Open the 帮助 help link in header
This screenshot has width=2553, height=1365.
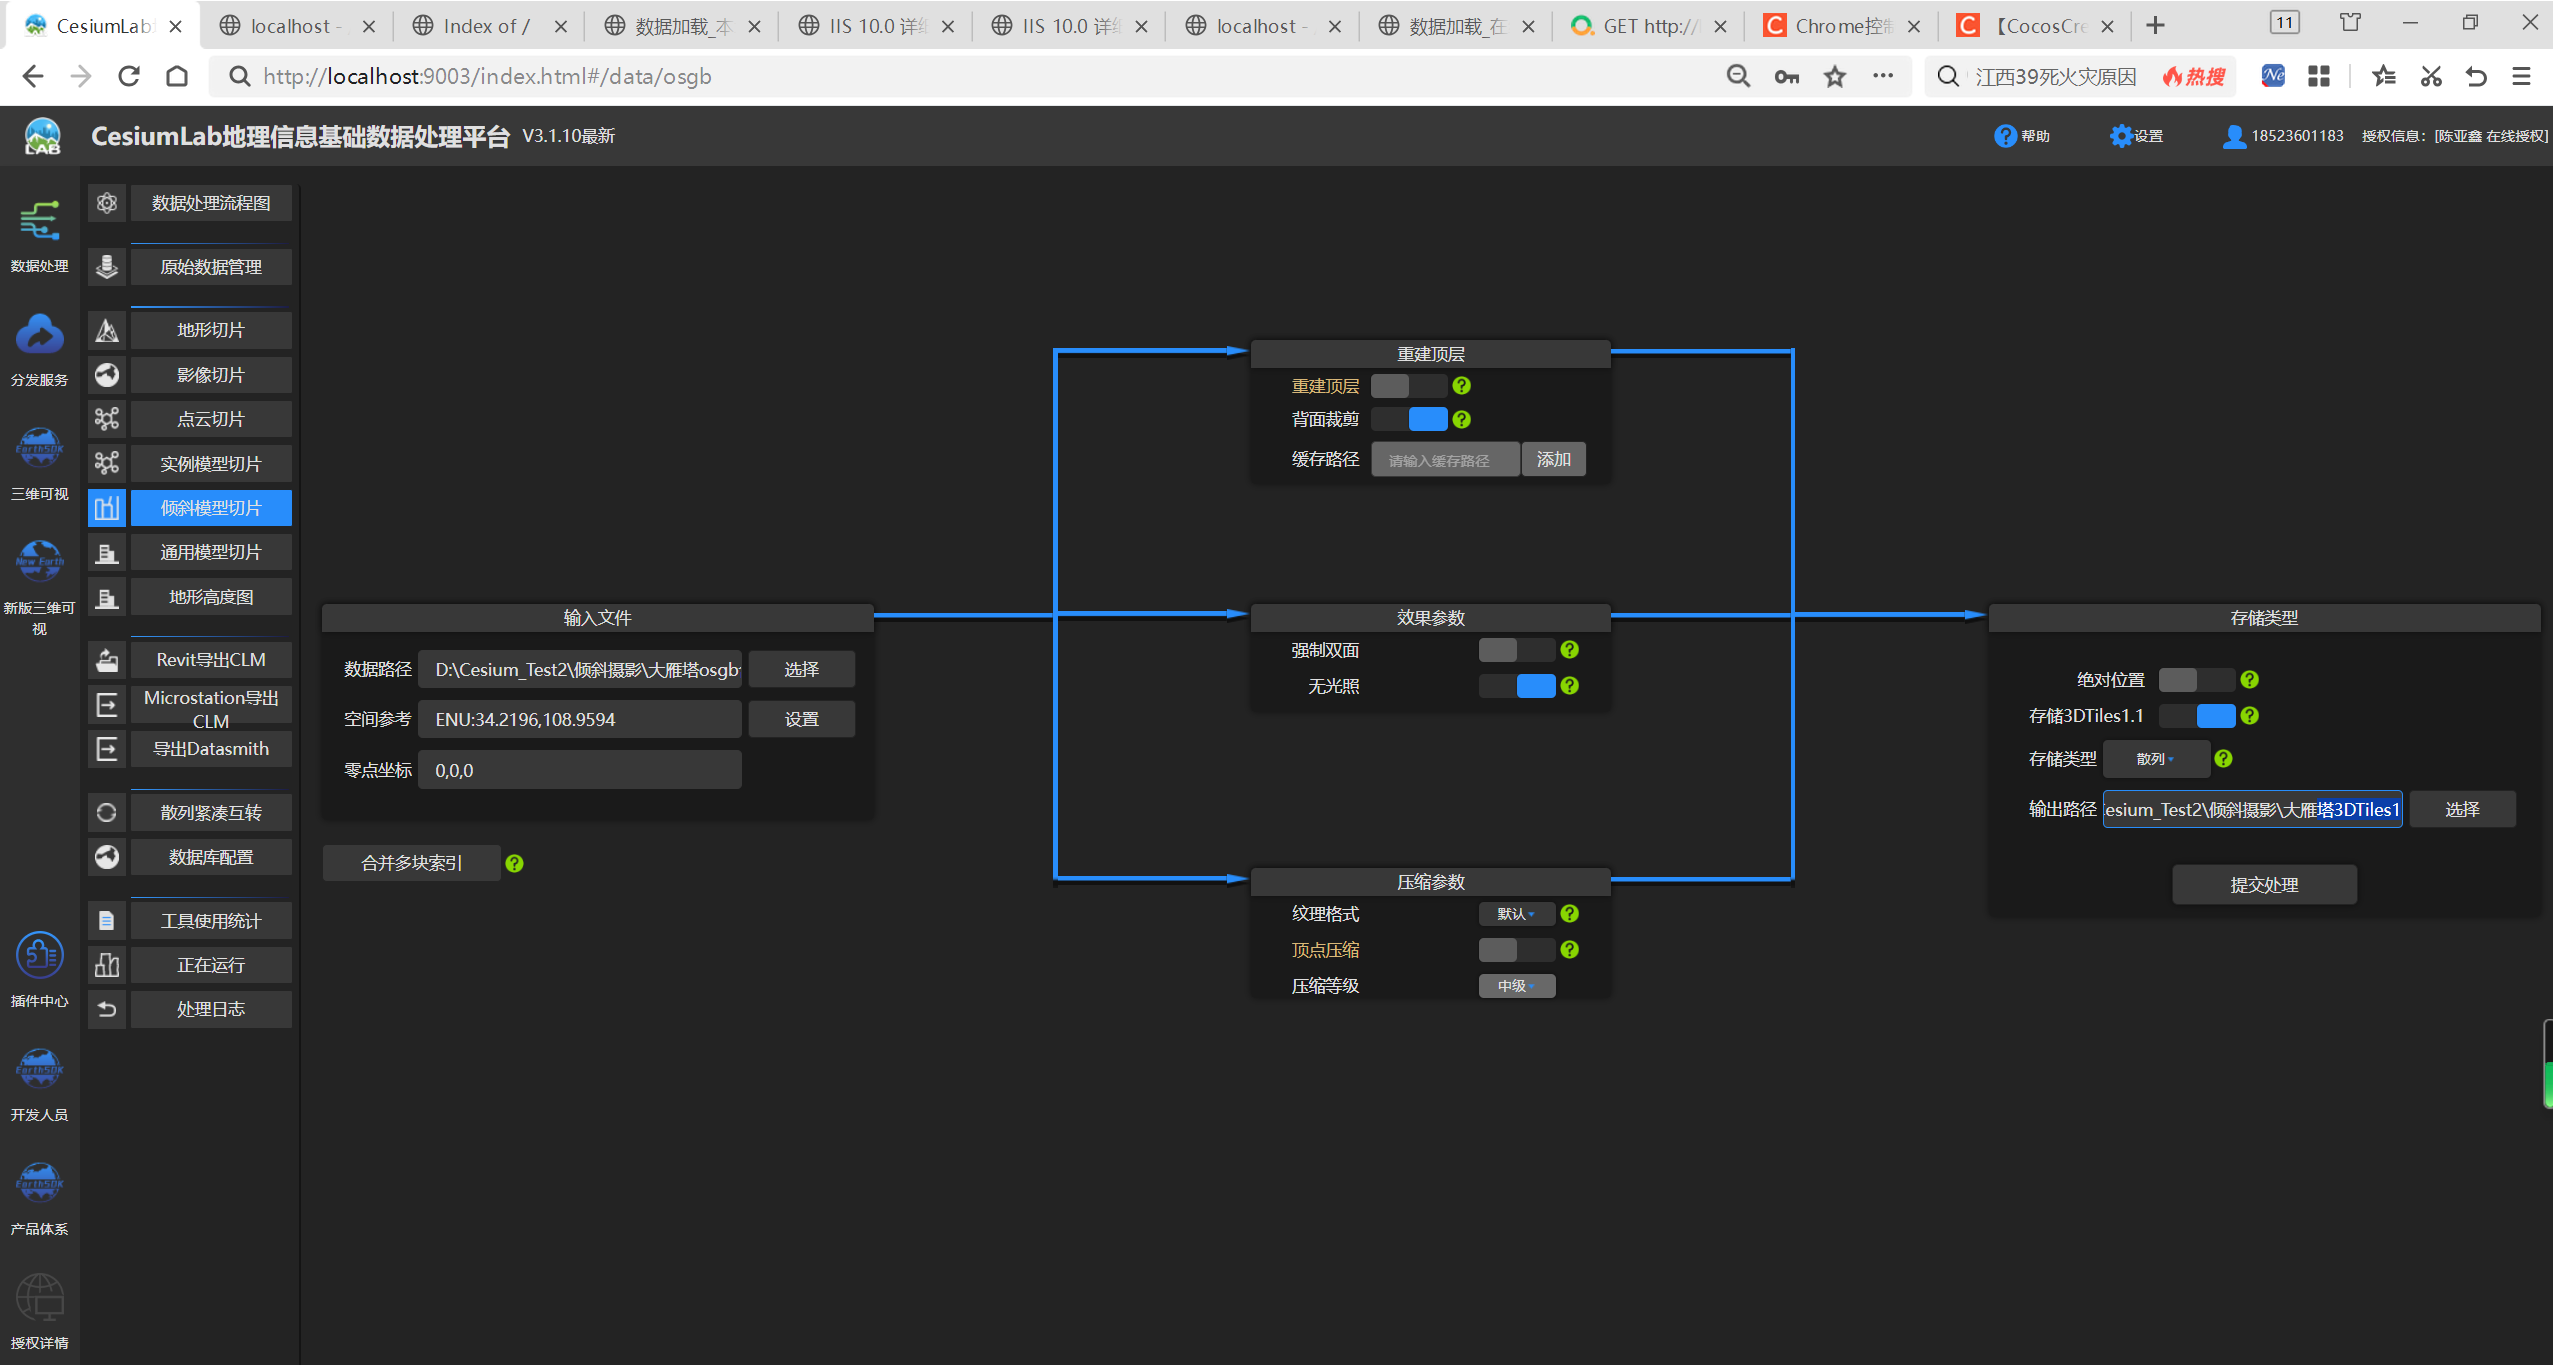(x=2021, y=136)
